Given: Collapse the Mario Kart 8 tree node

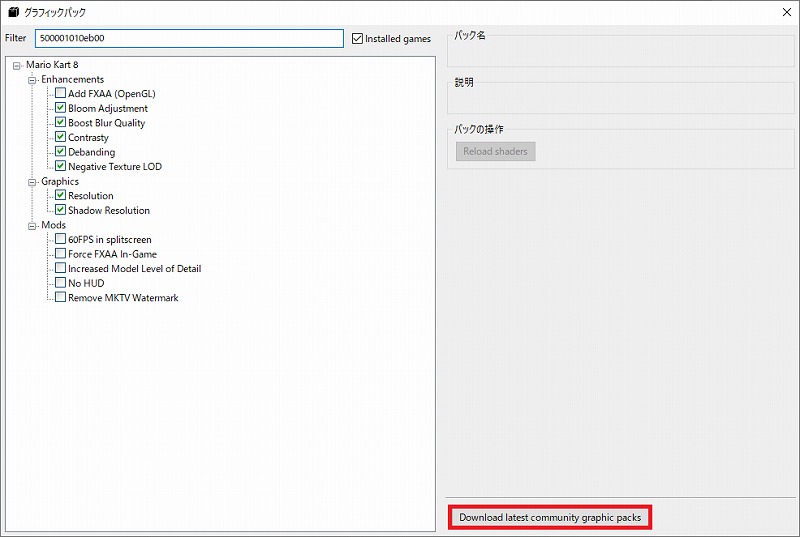Looking at the screenshot, I should point(17,65).
